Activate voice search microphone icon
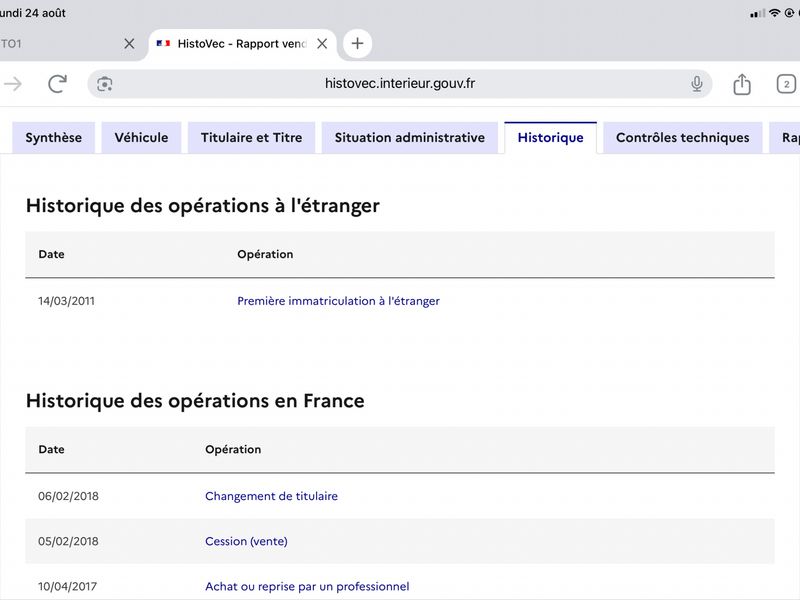 (696, 84)
